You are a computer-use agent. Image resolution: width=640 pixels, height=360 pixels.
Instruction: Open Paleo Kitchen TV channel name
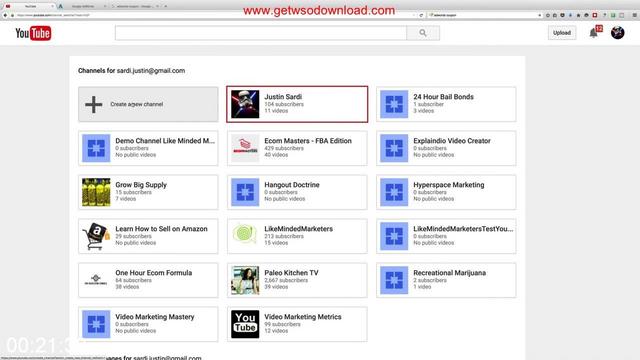pyautogui.click(x=291, y=273)
